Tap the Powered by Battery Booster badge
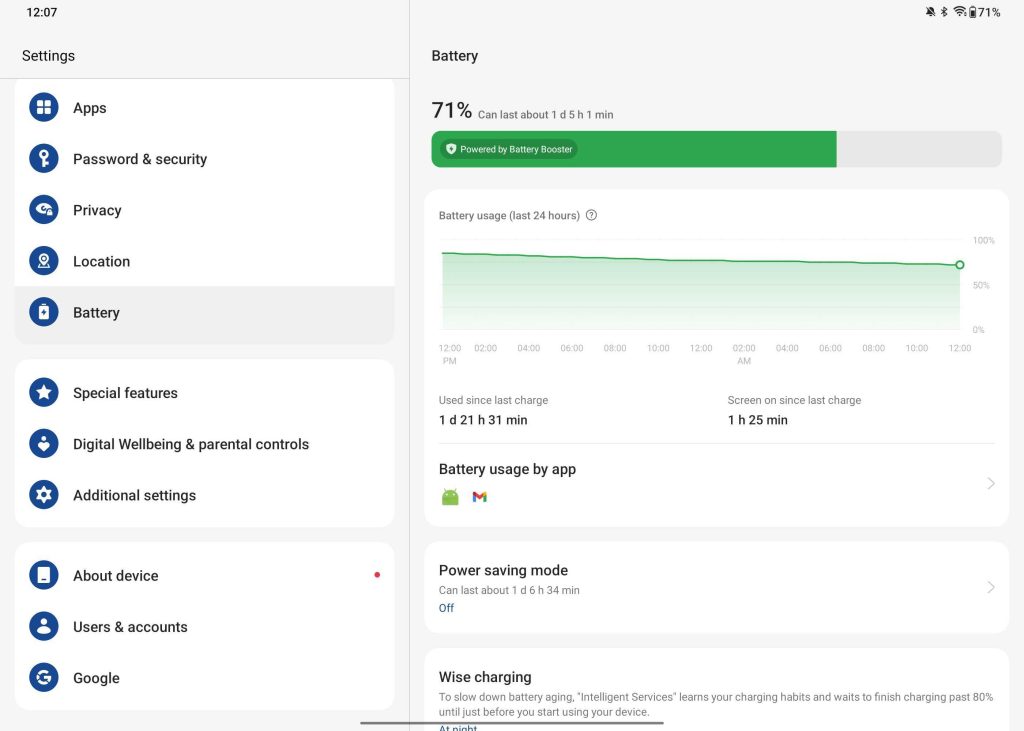1024x731 pixels. pos(510,149)
